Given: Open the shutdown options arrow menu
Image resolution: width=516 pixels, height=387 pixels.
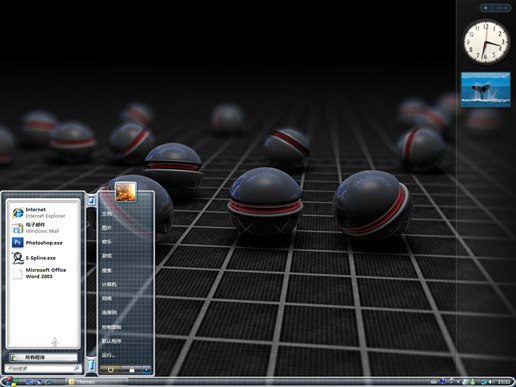Looking at the screenshot, I should tap(147, 370).
